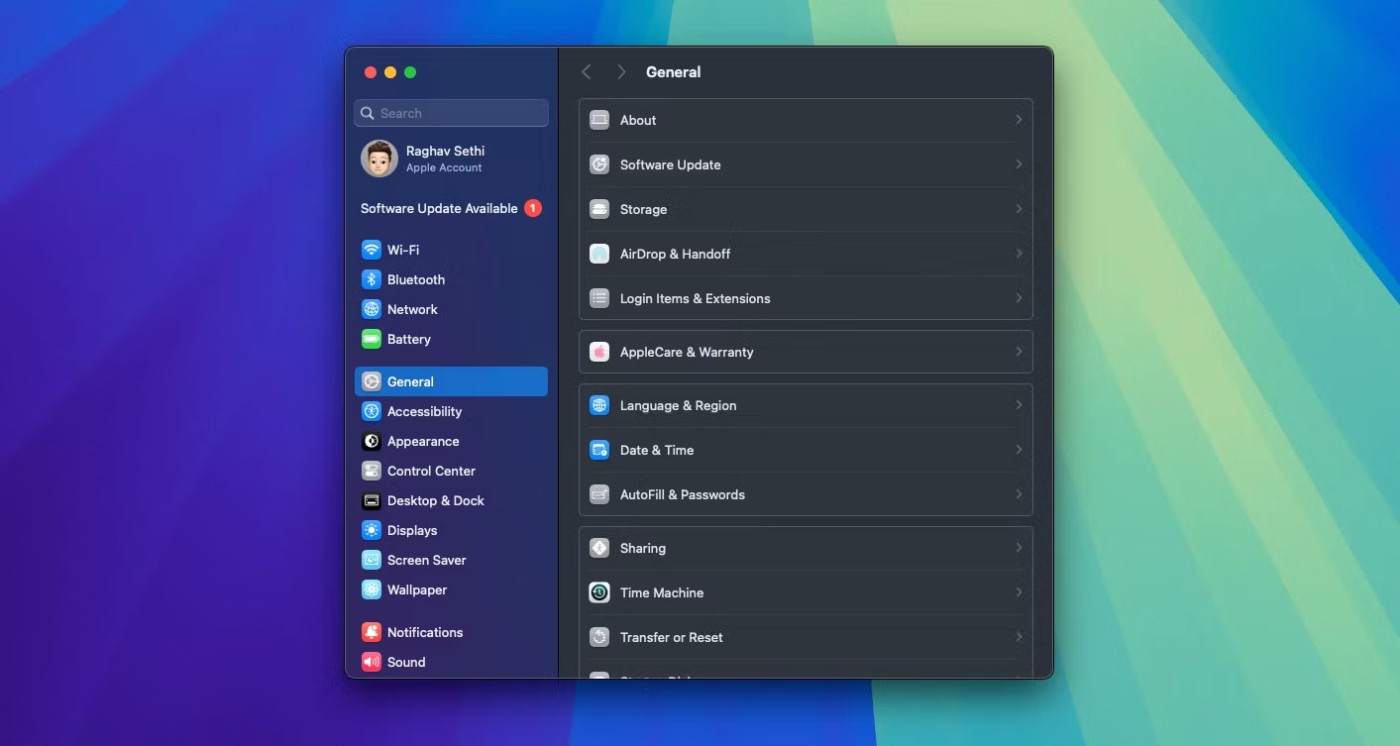Screen dimensions: 1400x746
Task: Switch to Notifications settings pane
Action: (x=425, y=632)
